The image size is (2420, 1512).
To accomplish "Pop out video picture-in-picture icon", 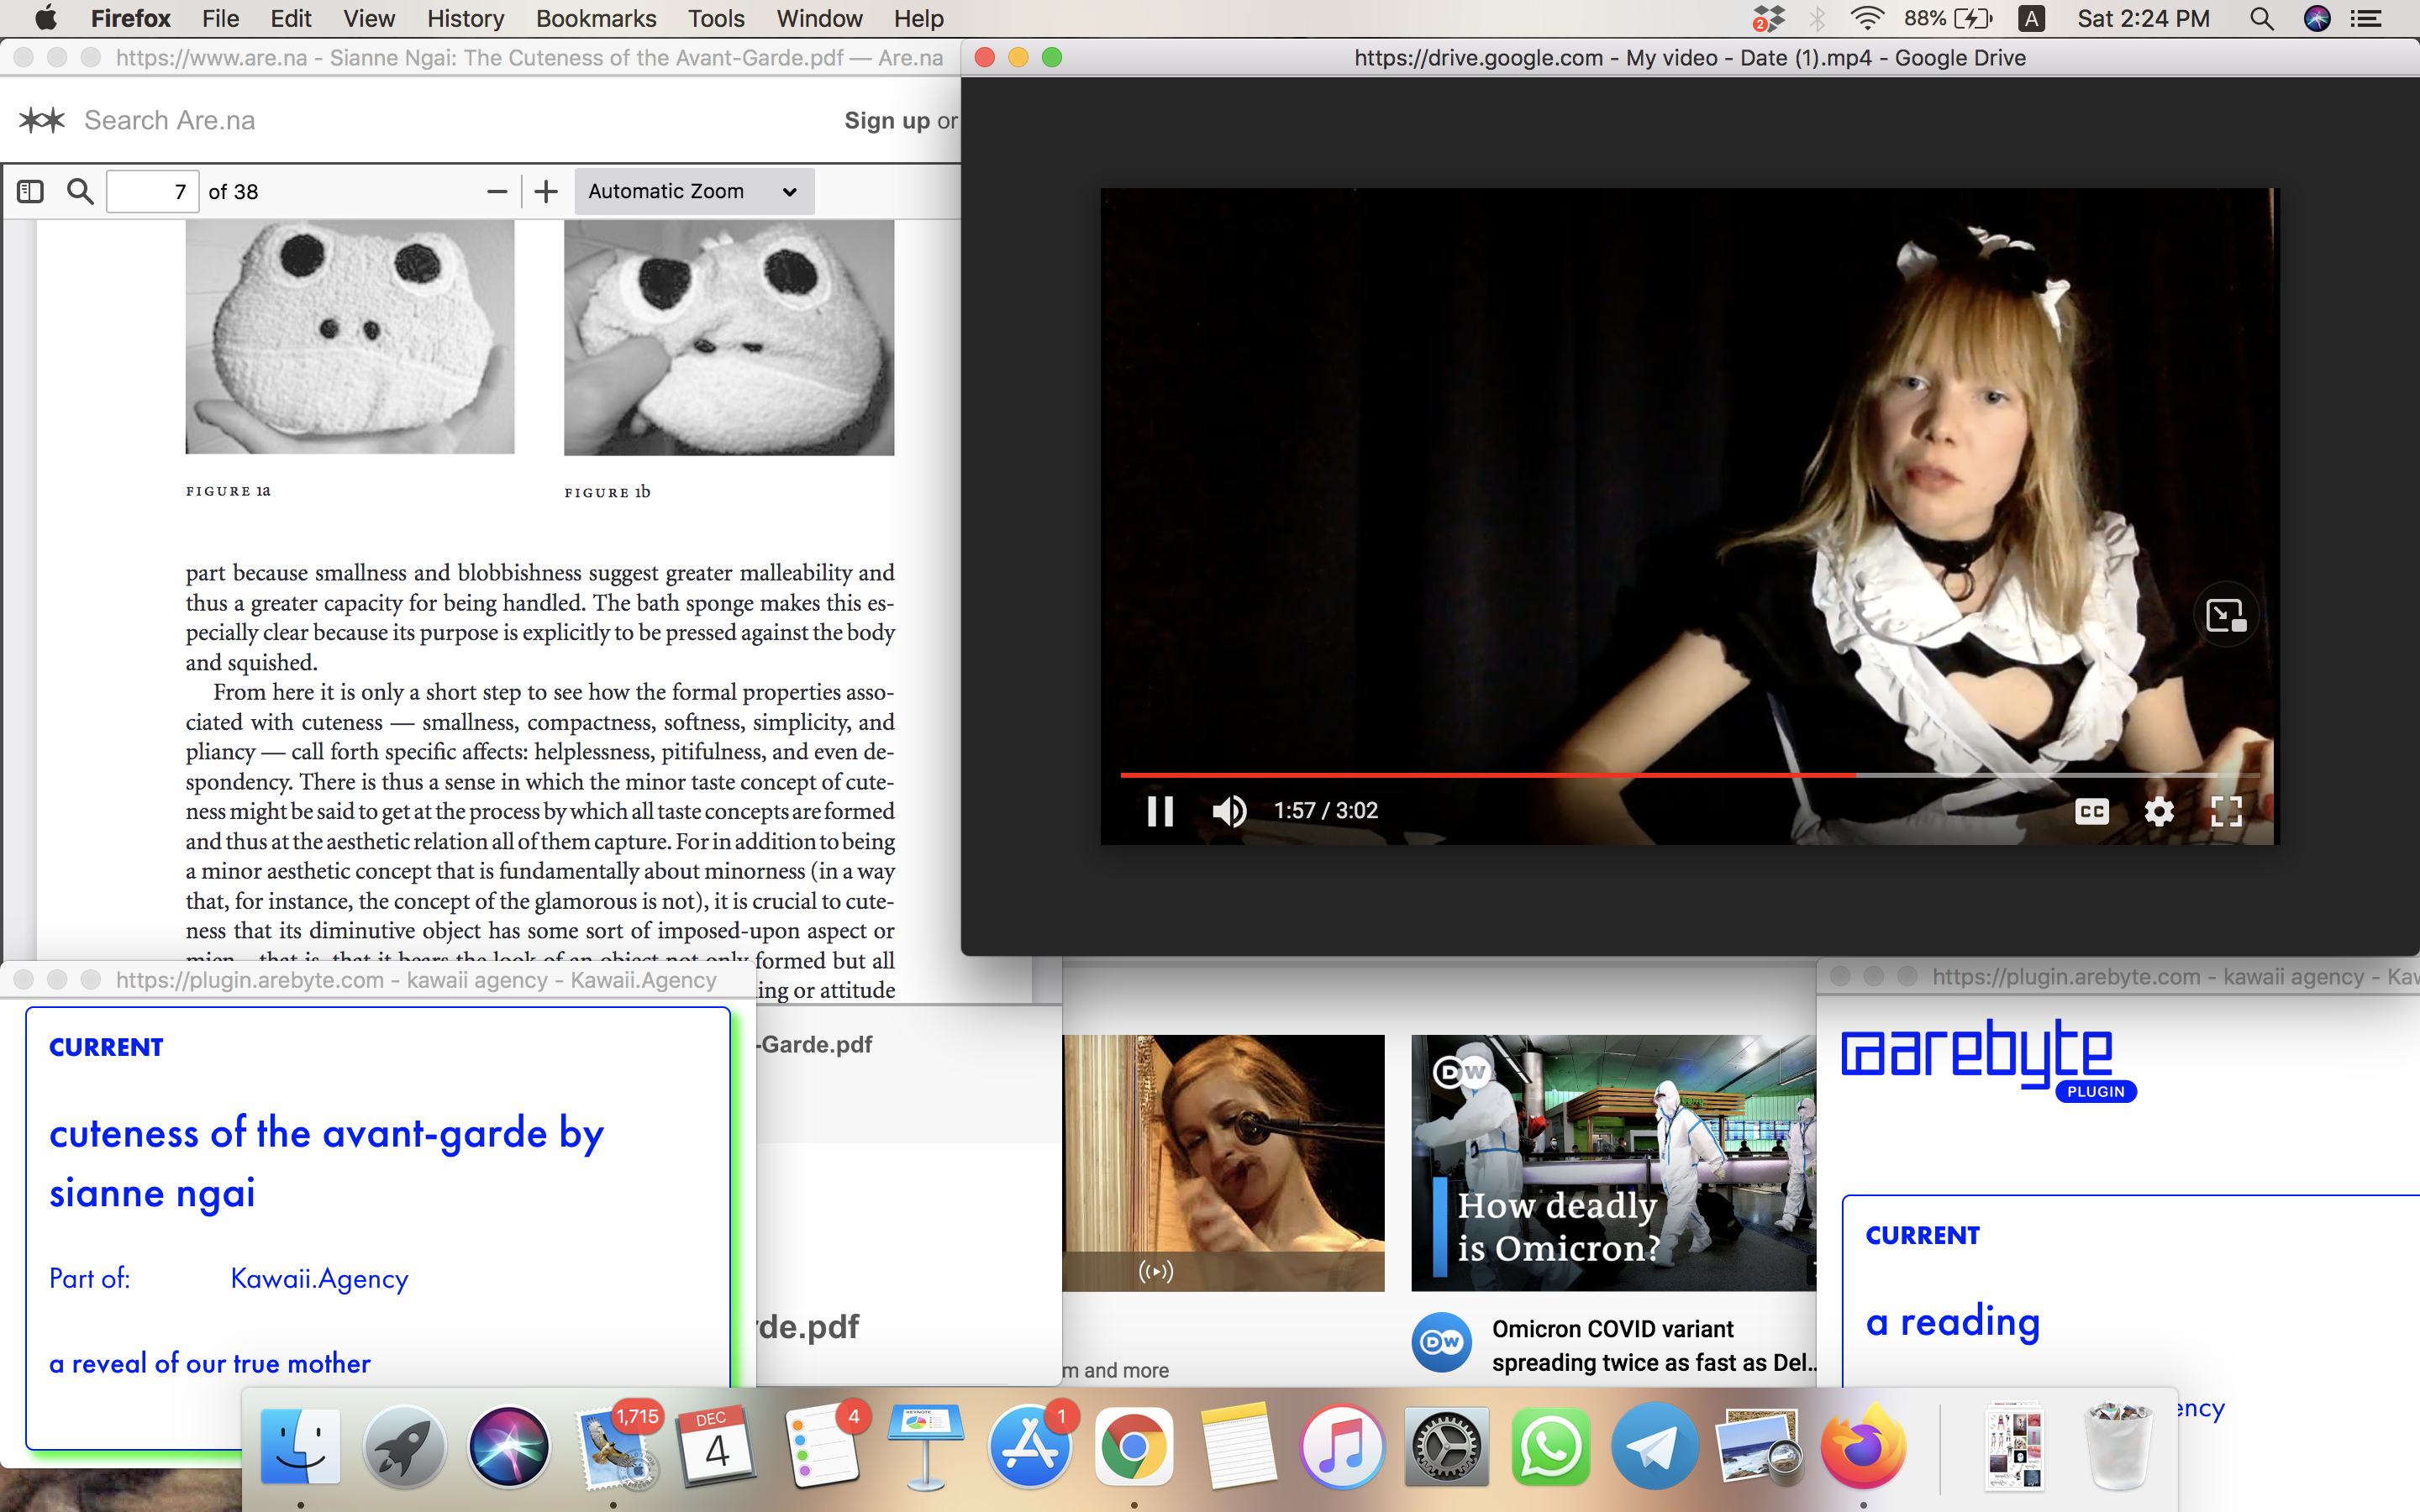I will pos(2225,615).
